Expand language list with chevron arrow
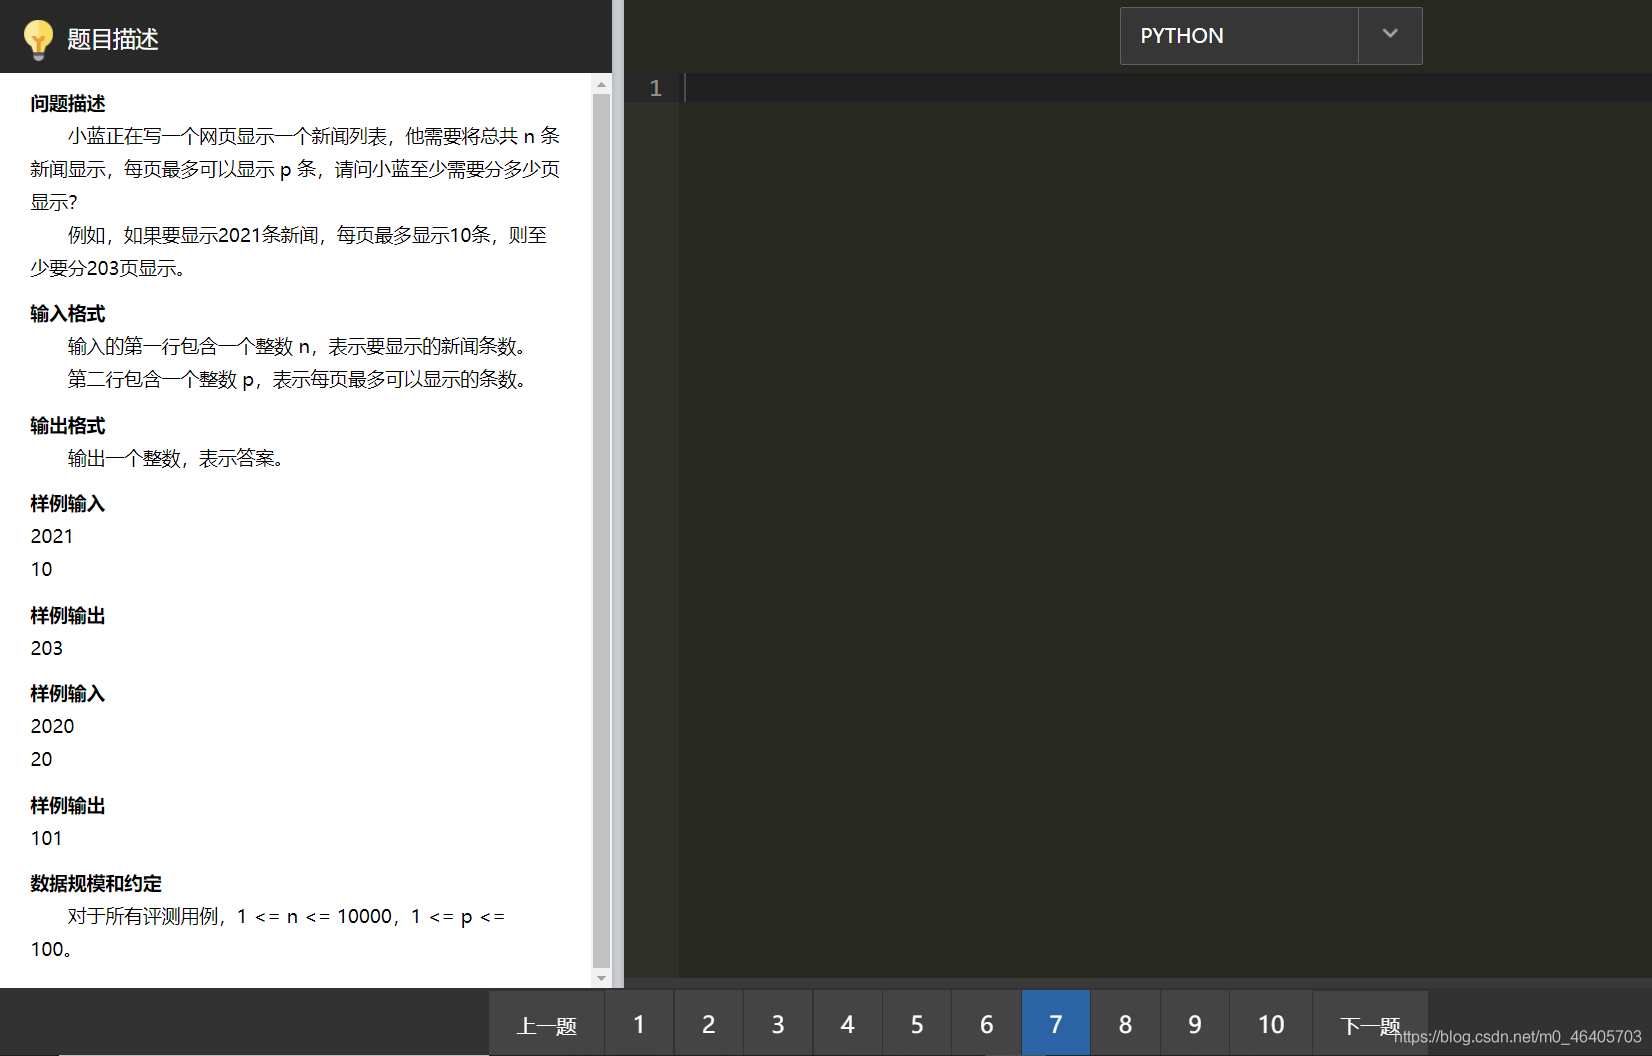Screen dimensions: 1652x1056 point(1390,34)
